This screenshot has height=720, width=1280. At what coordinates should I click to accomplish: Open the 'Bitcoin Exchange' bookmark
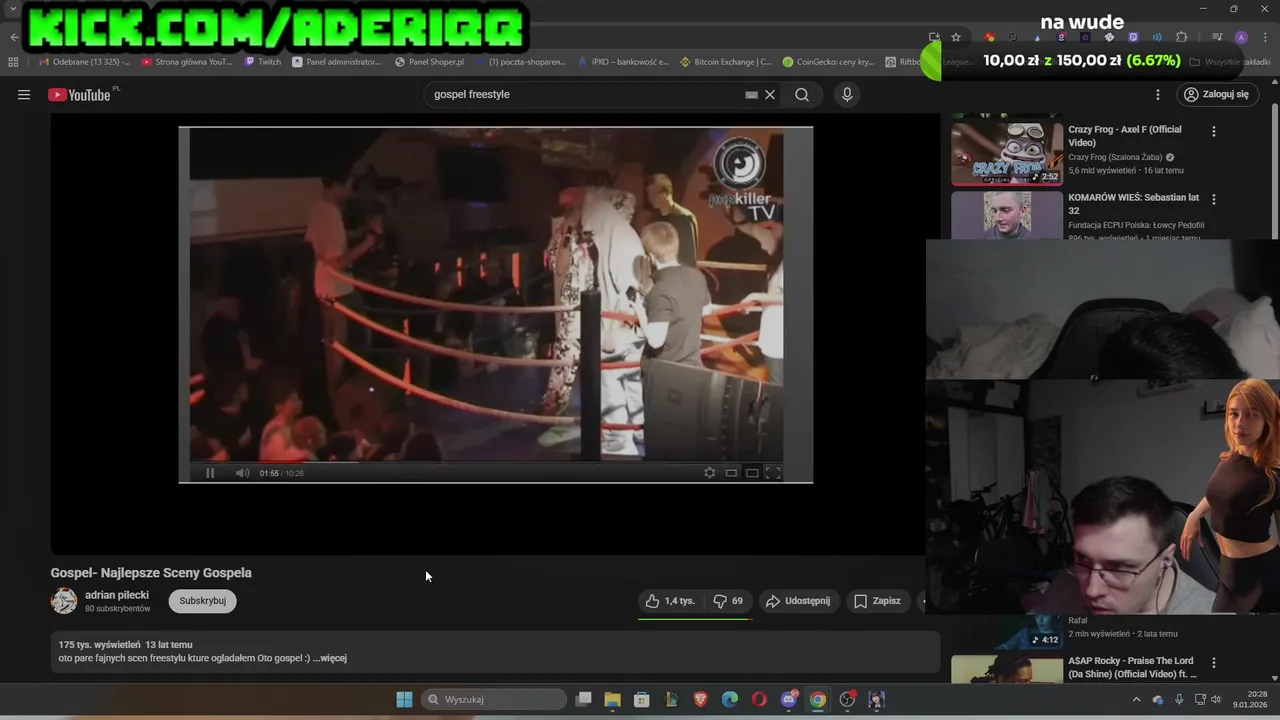coord(725,62)
